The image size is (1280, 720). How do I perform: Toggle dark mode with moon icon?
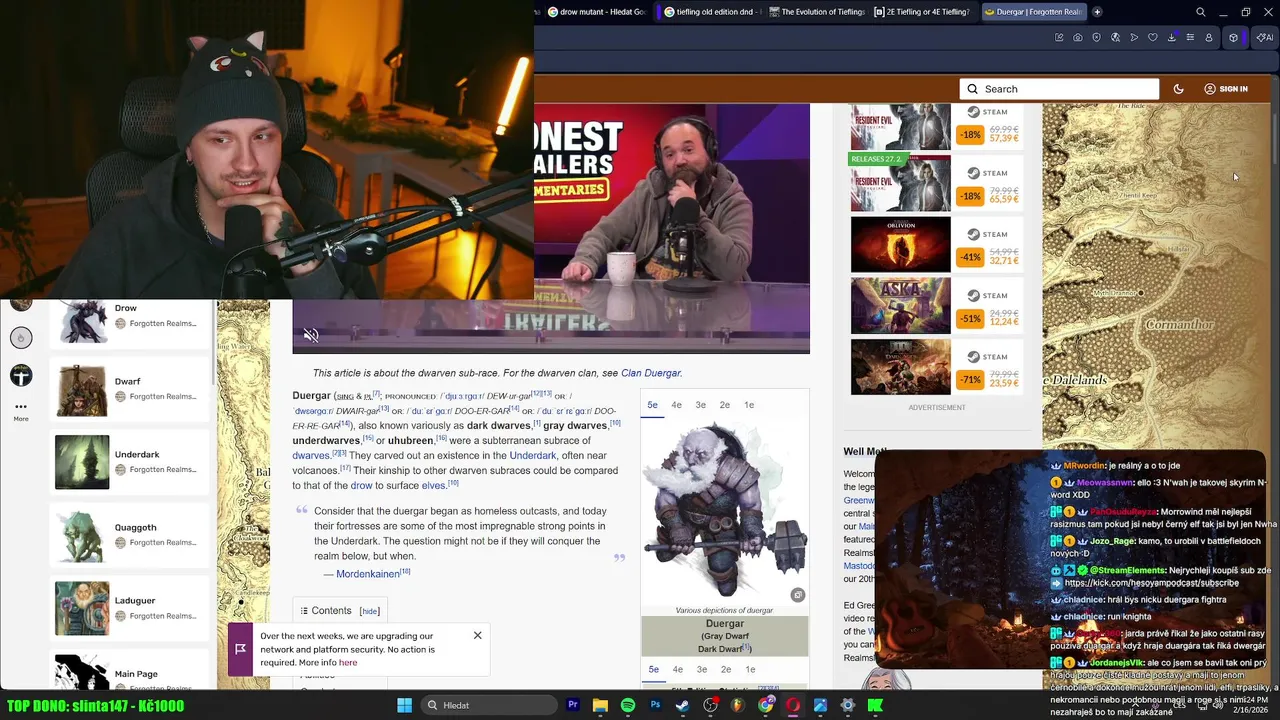tap(1179, 89)
